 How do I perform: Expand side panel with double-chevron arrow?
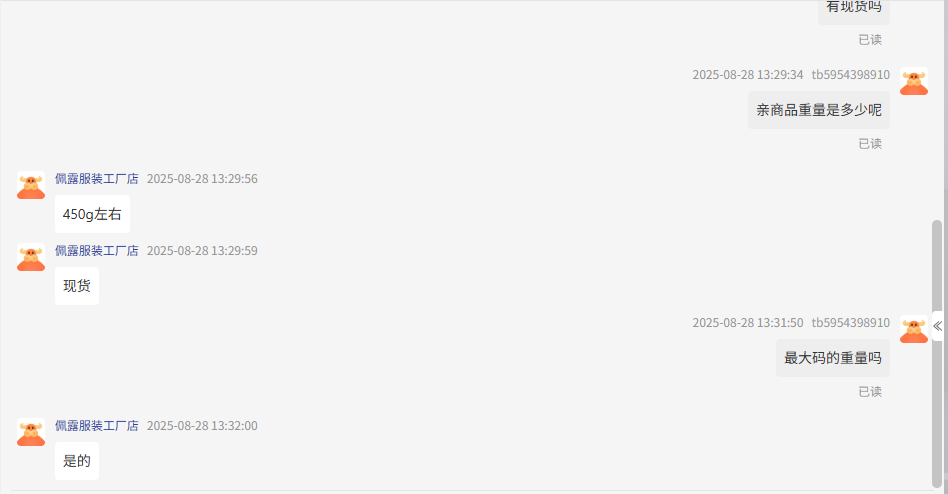937,327
